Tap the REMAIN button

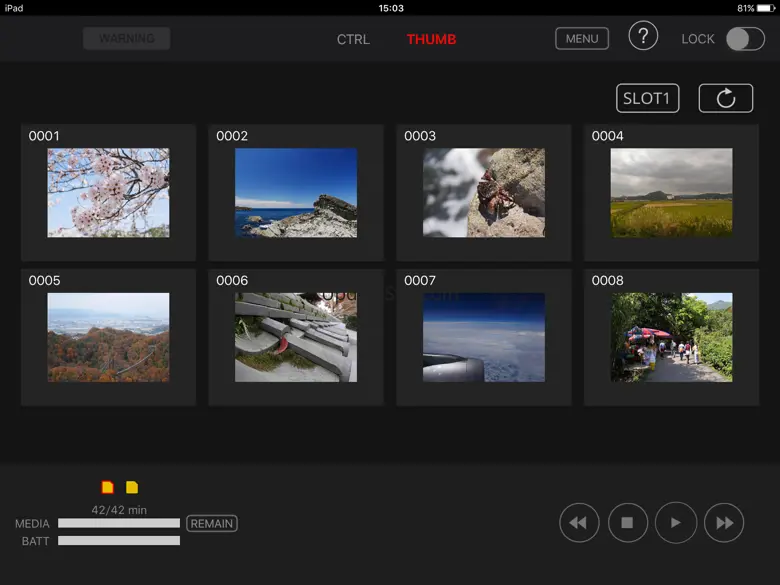point(211,523)
